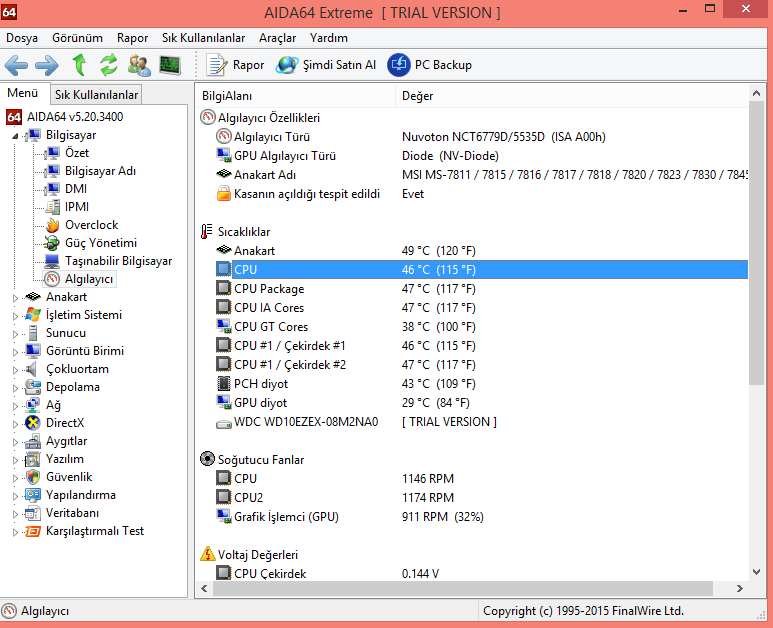Select the DMI tree item
The height and width of the screenshot is (628, 773).
tap(76, 189)
